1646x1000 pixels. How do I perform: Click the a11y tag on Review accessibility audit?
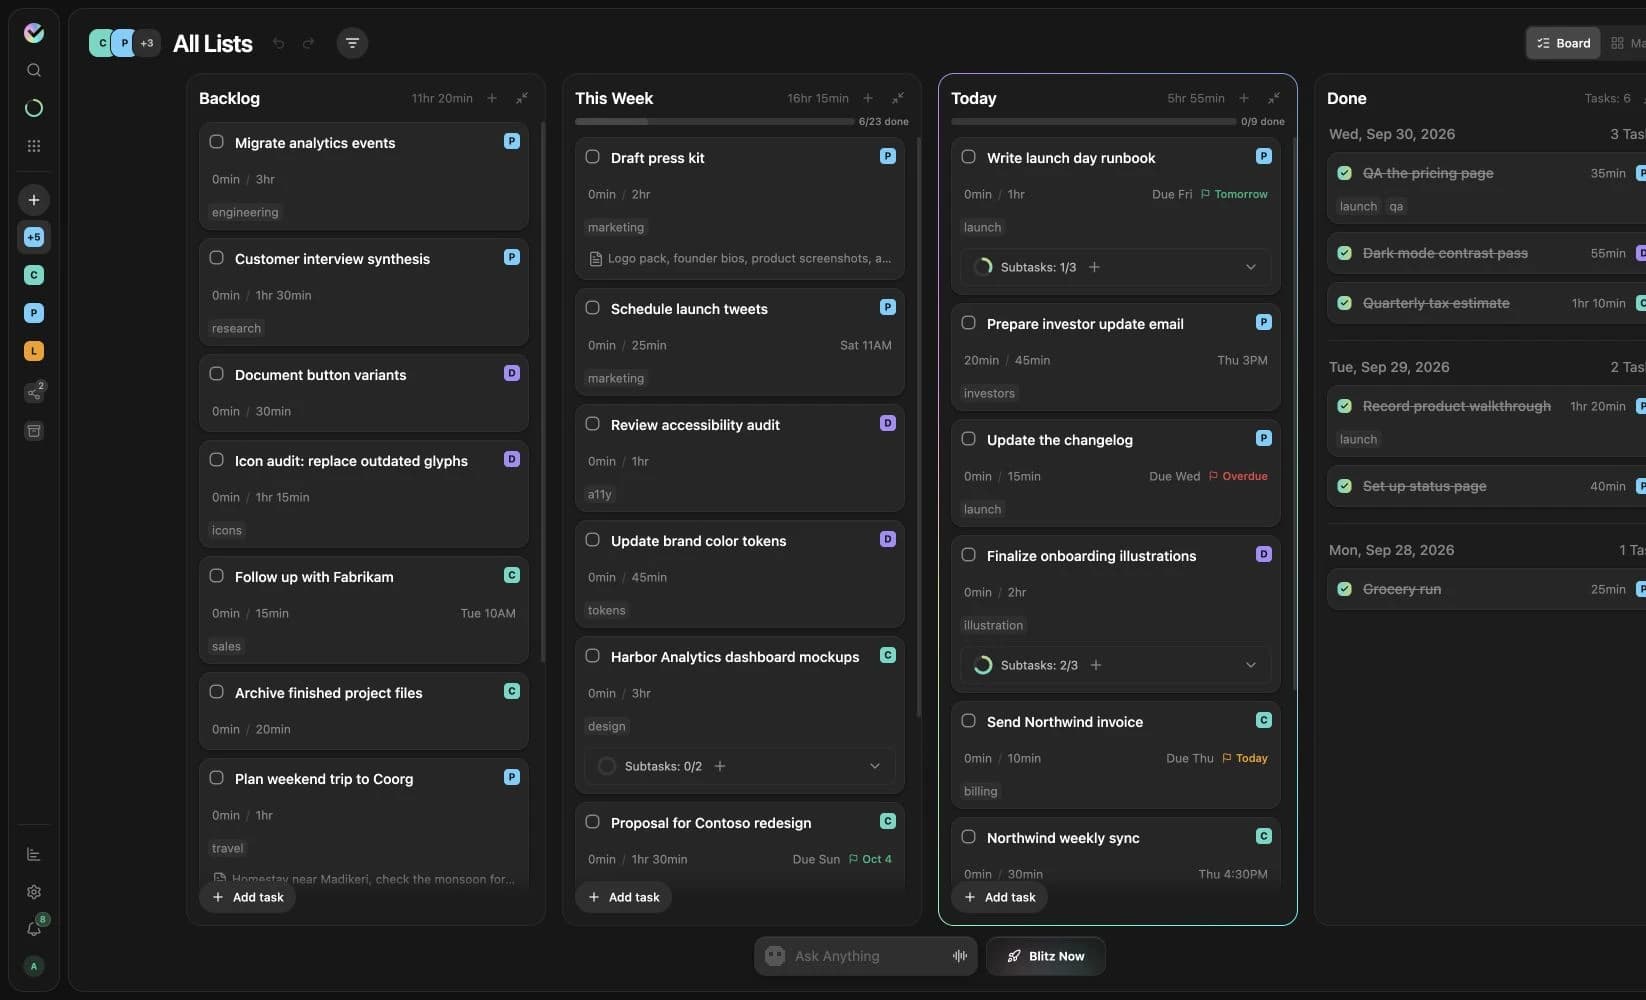[600, 494]
